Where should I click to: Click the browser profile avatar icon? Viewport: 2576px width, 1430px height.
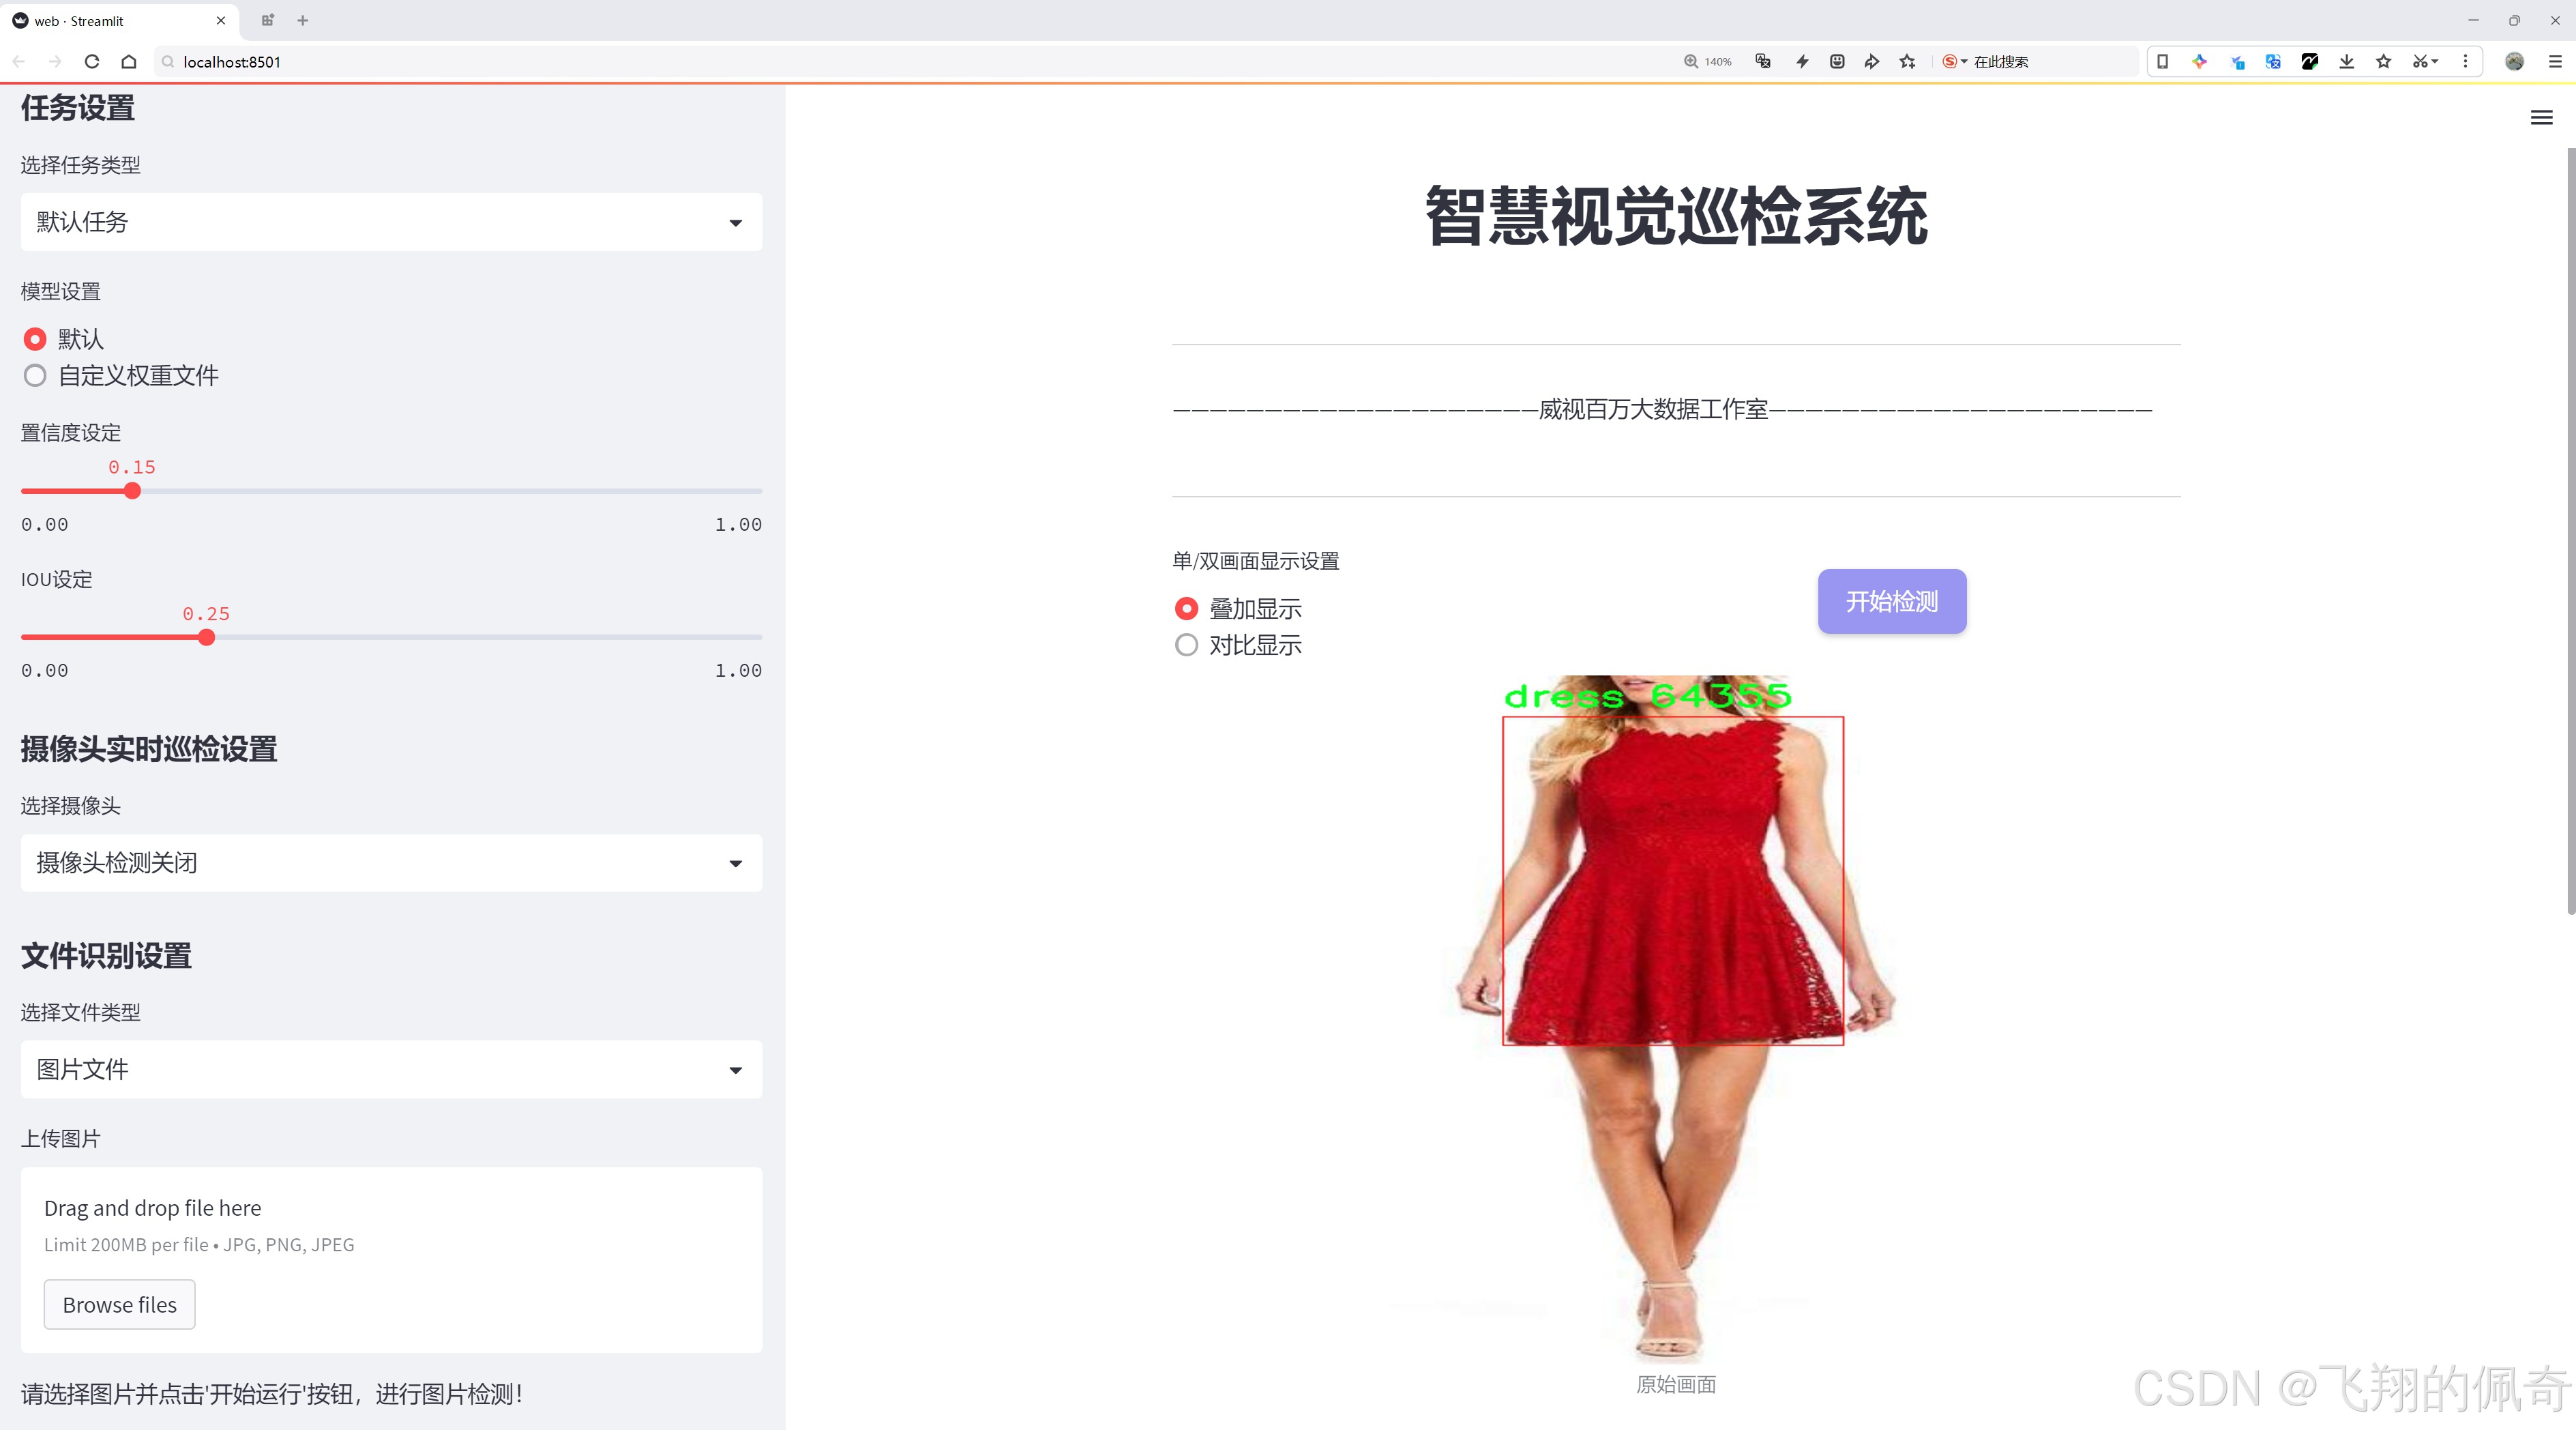2514,61
